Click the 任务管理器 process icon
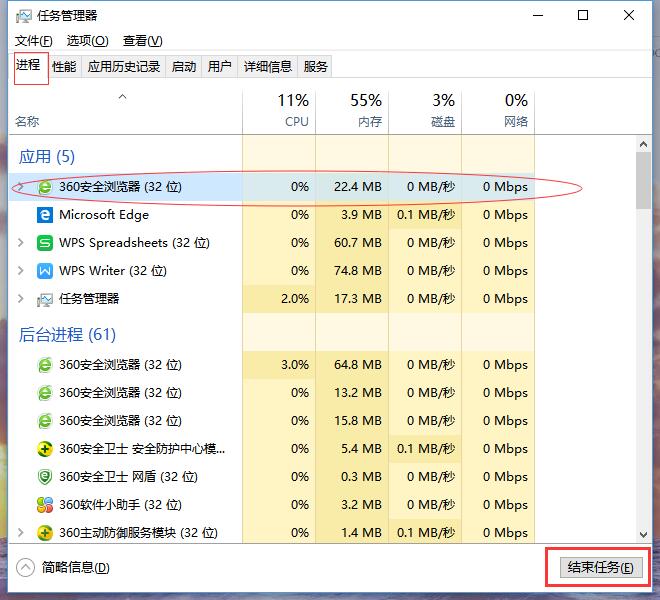Image resolution: width=660 pixels, height=600 pixels. (x=45, y=299)
